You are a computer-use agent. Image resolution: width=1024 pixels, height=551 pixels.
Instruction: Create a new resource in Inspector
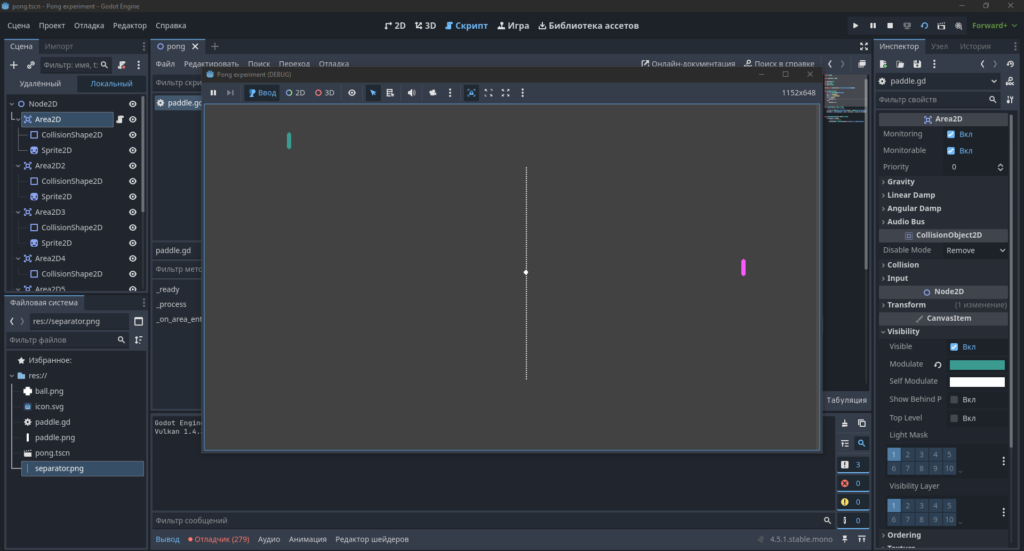click(883, 64)
